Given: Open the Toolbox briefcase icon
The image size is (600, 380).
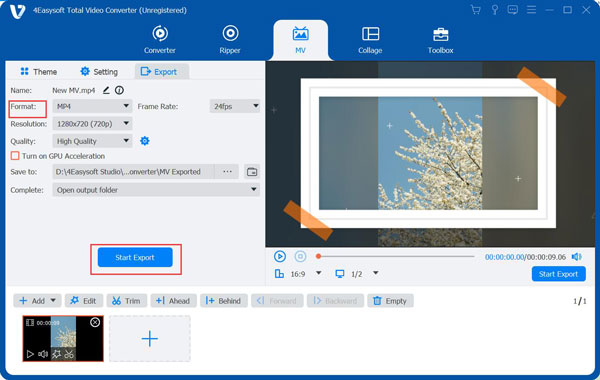Looking at the screenshot, I should point(440,34).
